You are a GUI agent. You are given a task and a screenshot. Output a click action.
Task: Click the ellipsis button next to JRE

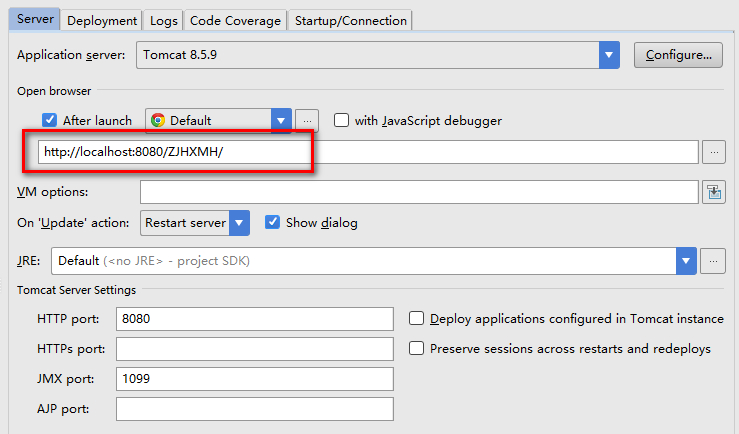tap(713, 261)
